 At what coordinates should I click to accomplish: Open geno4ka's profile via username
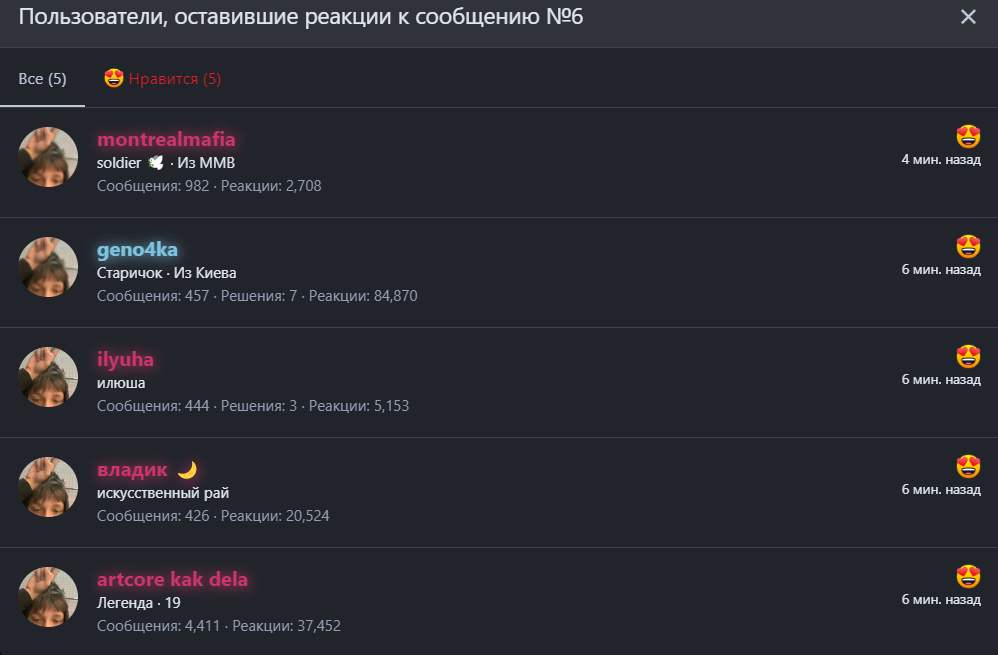point(137,249)
